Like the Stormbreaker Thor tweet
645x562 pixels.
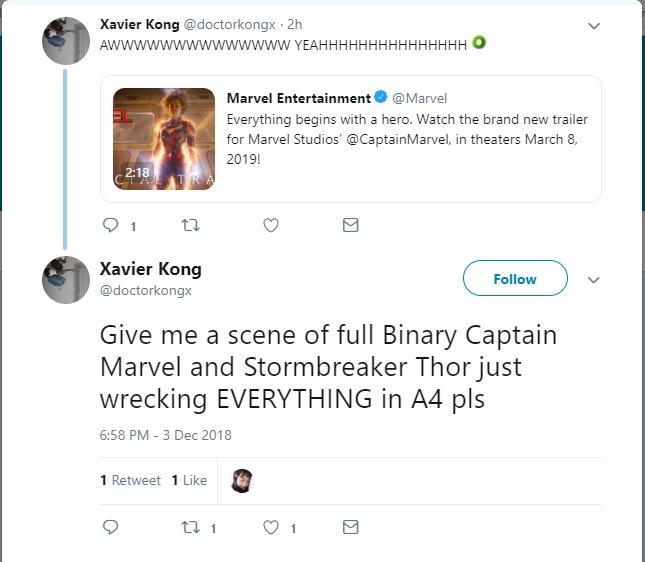click(x=270, y=527)
